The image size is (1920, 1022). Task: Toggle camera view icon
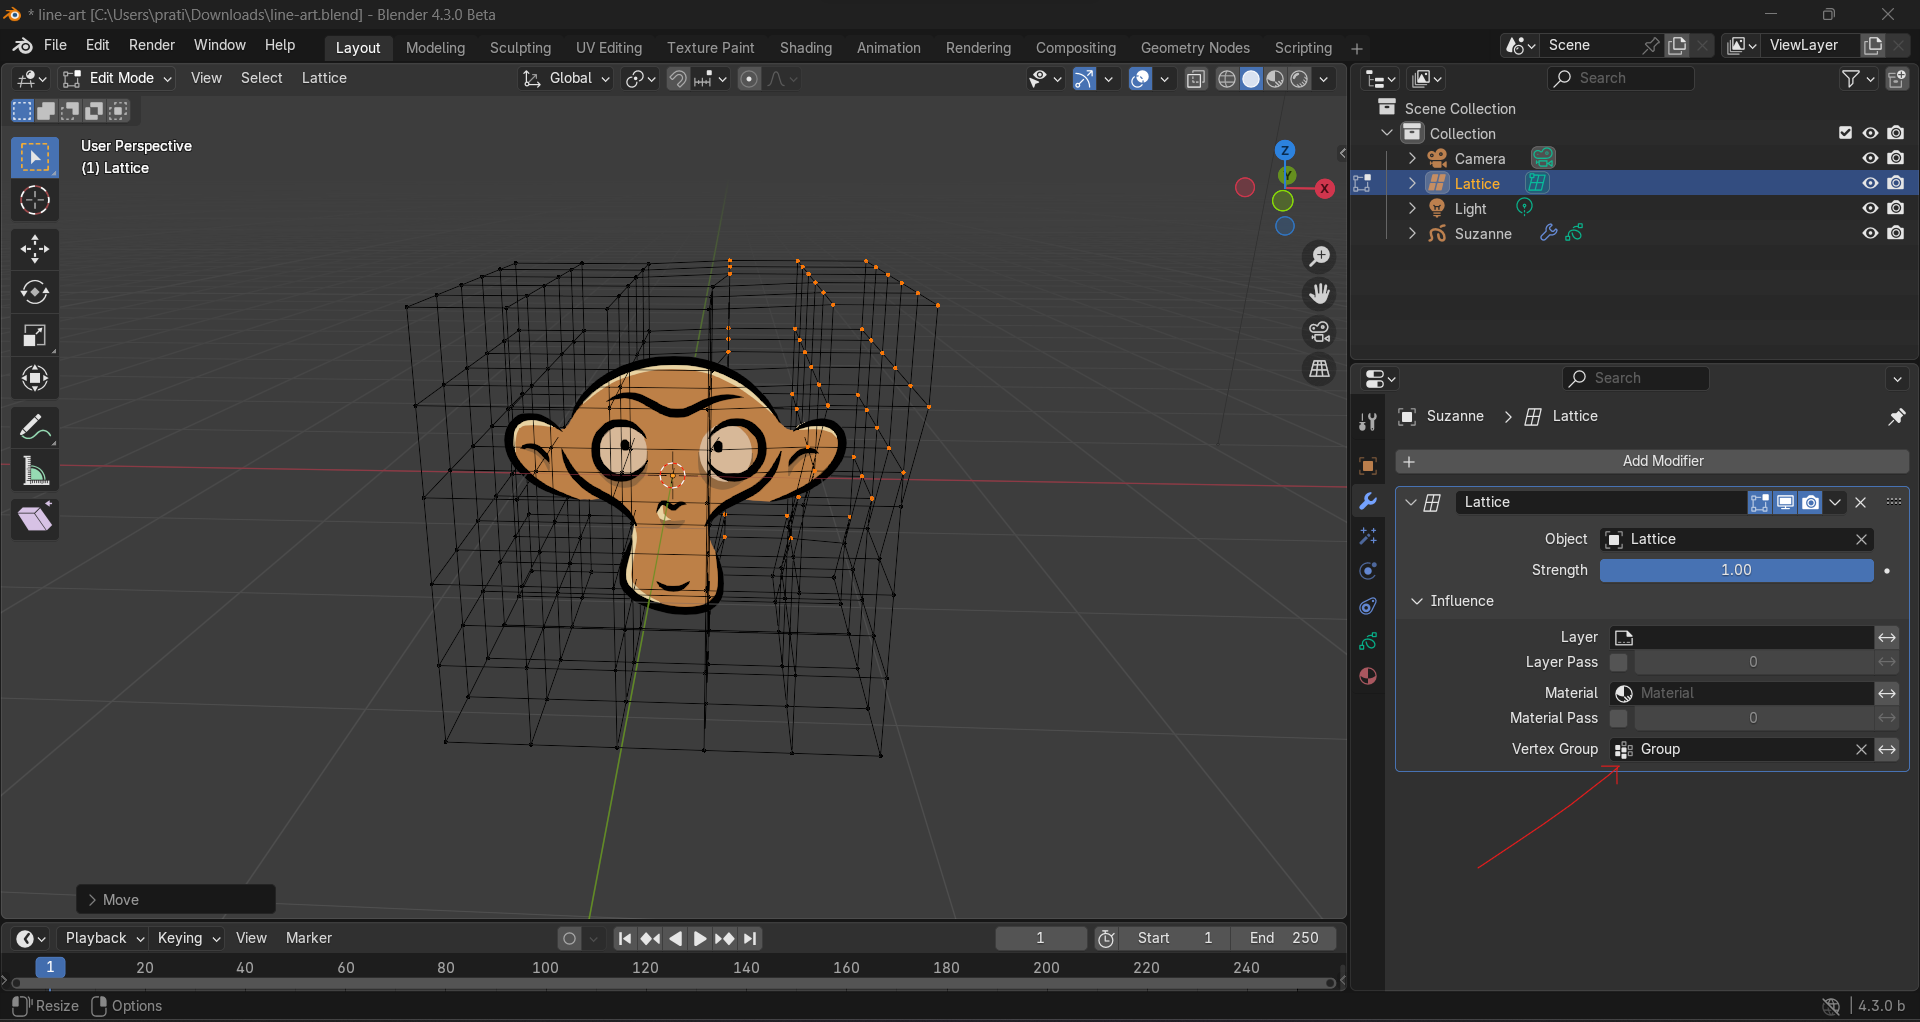coord(1320,332)
